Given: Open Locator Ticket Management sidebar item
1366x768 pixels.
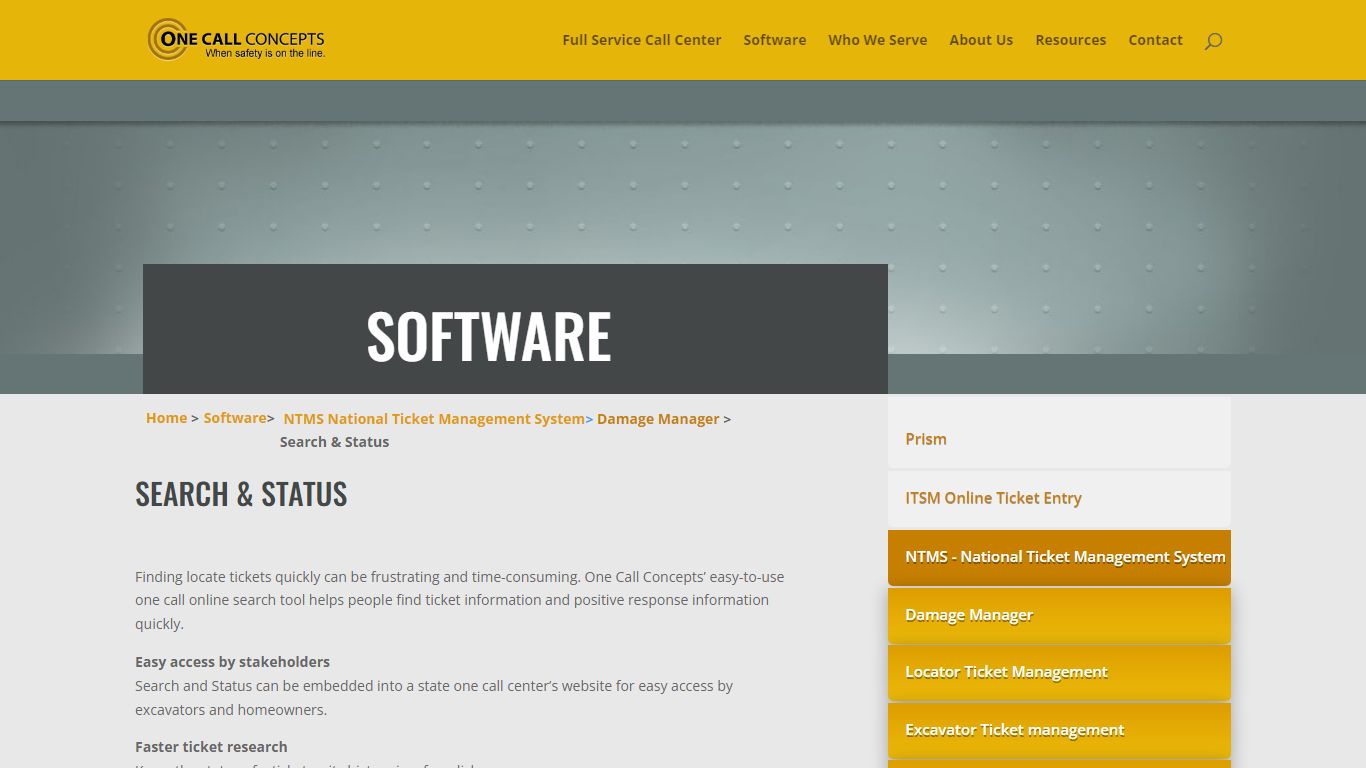Looking at the screenshot, I should coord(1059,672).
